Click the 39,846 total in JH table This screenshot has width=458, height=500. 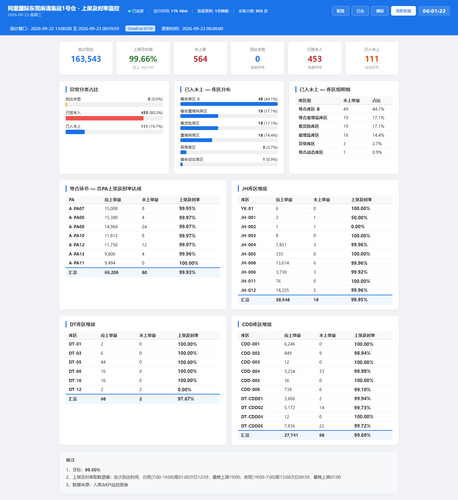click(x=283, y=300)
